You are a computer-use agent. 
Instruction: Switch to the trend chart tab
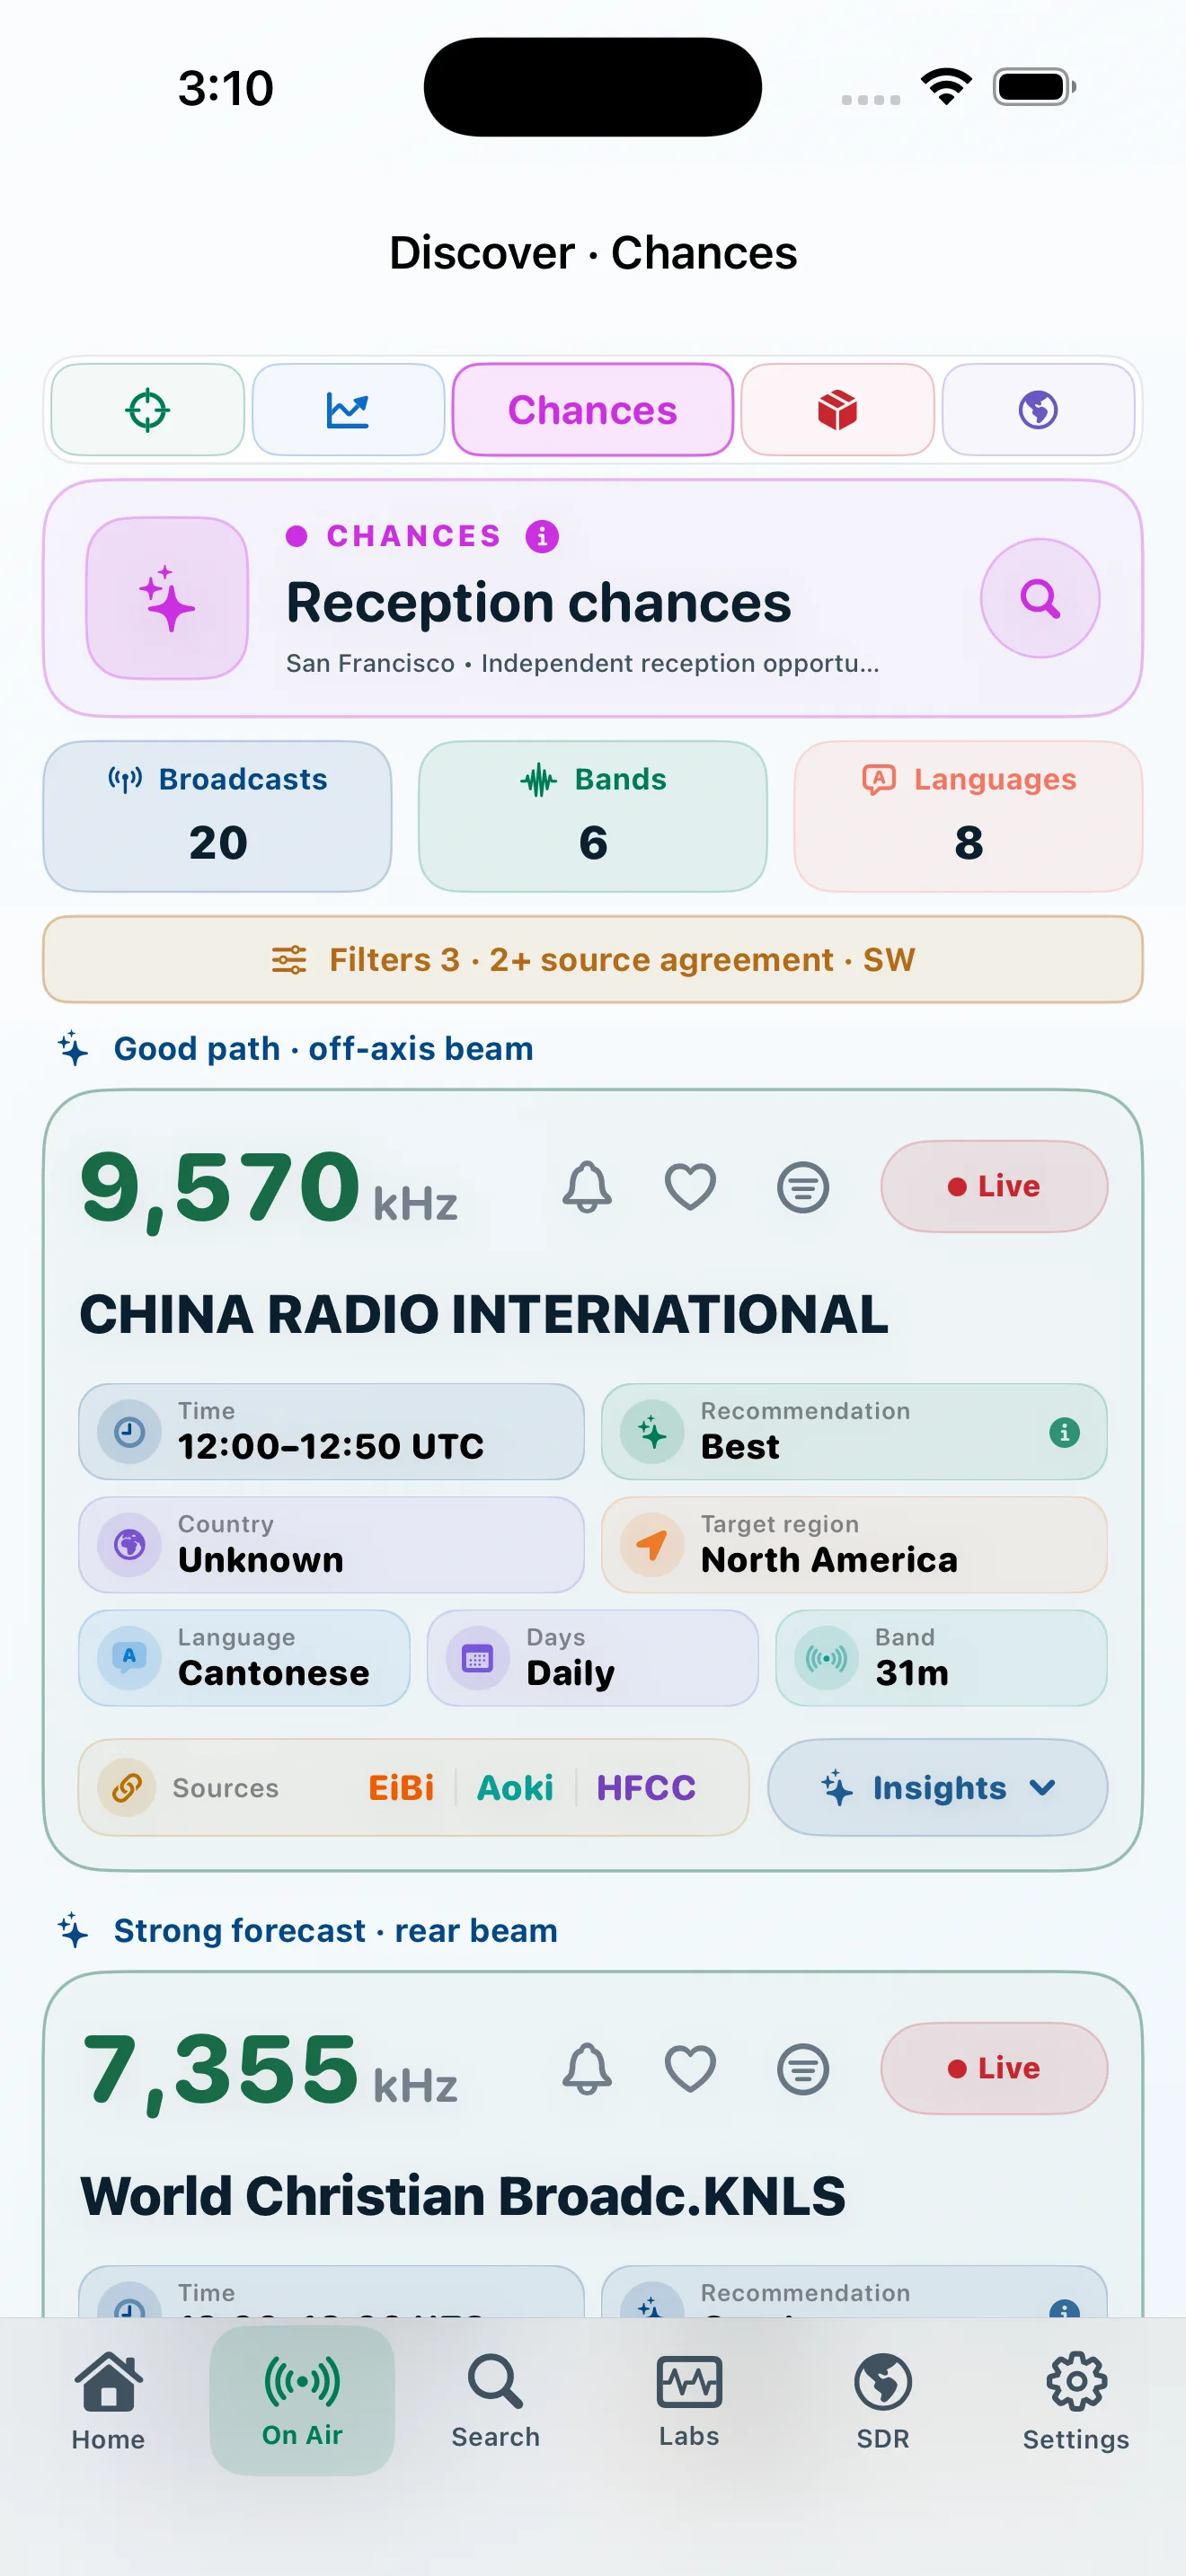tap(348, 410)
